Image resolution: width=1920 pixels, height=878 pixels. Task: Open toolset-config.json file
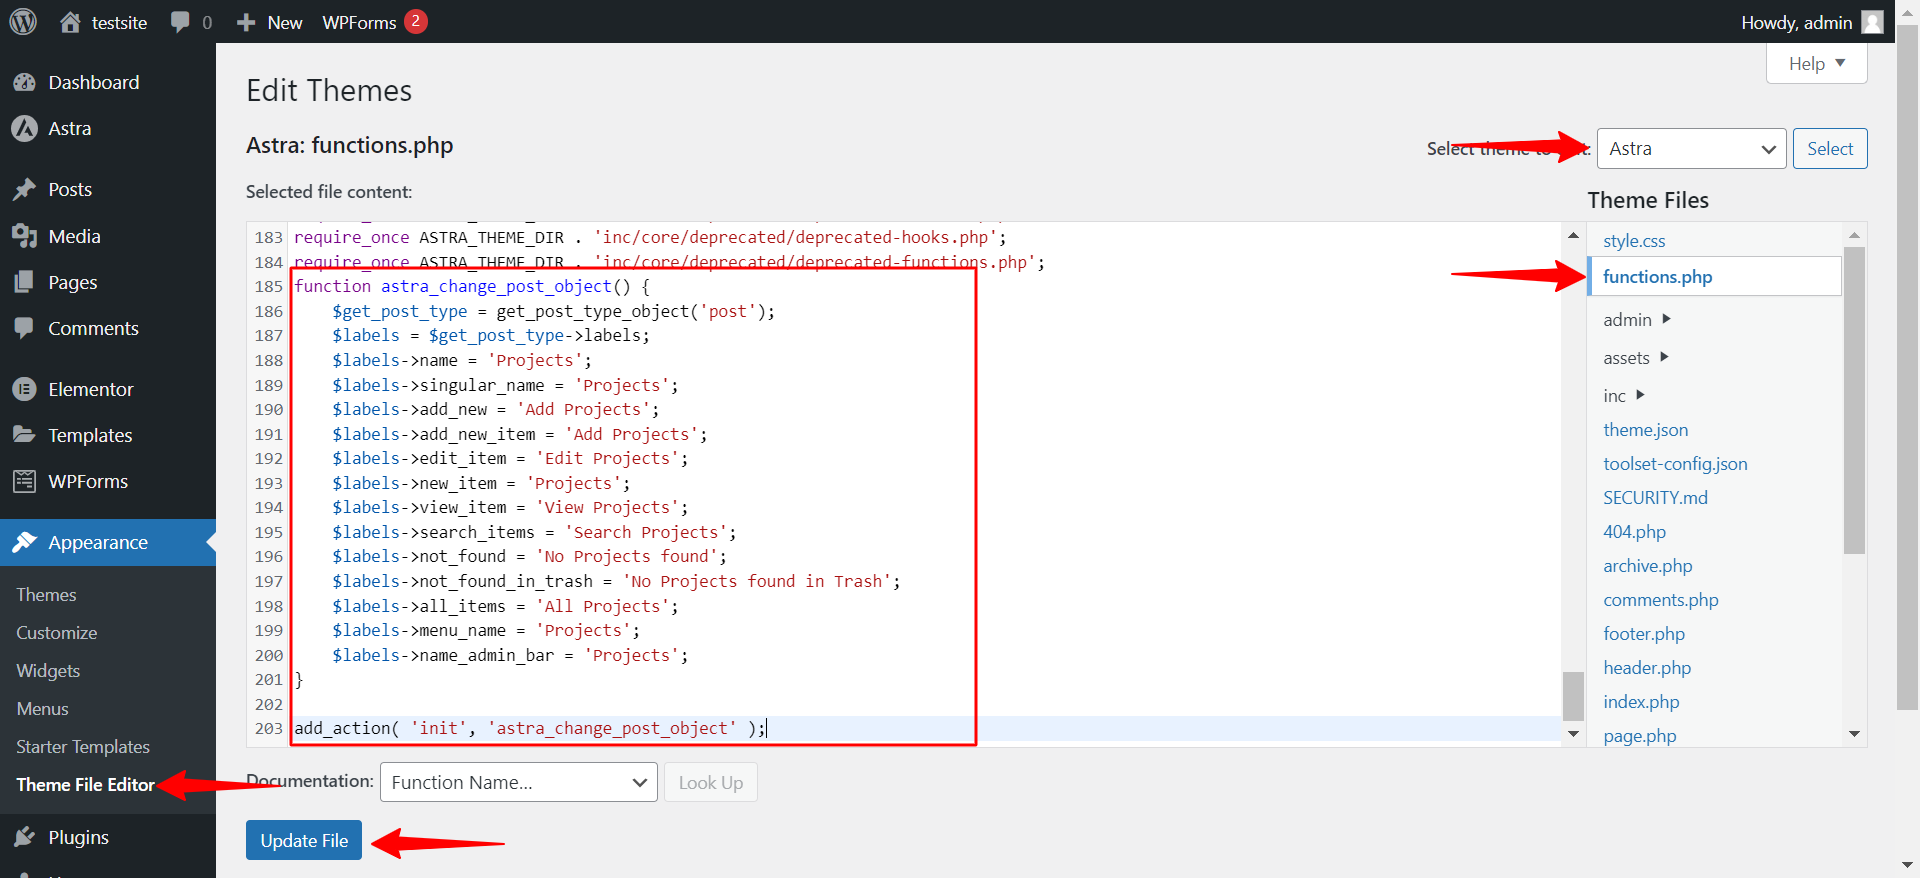1675,464
